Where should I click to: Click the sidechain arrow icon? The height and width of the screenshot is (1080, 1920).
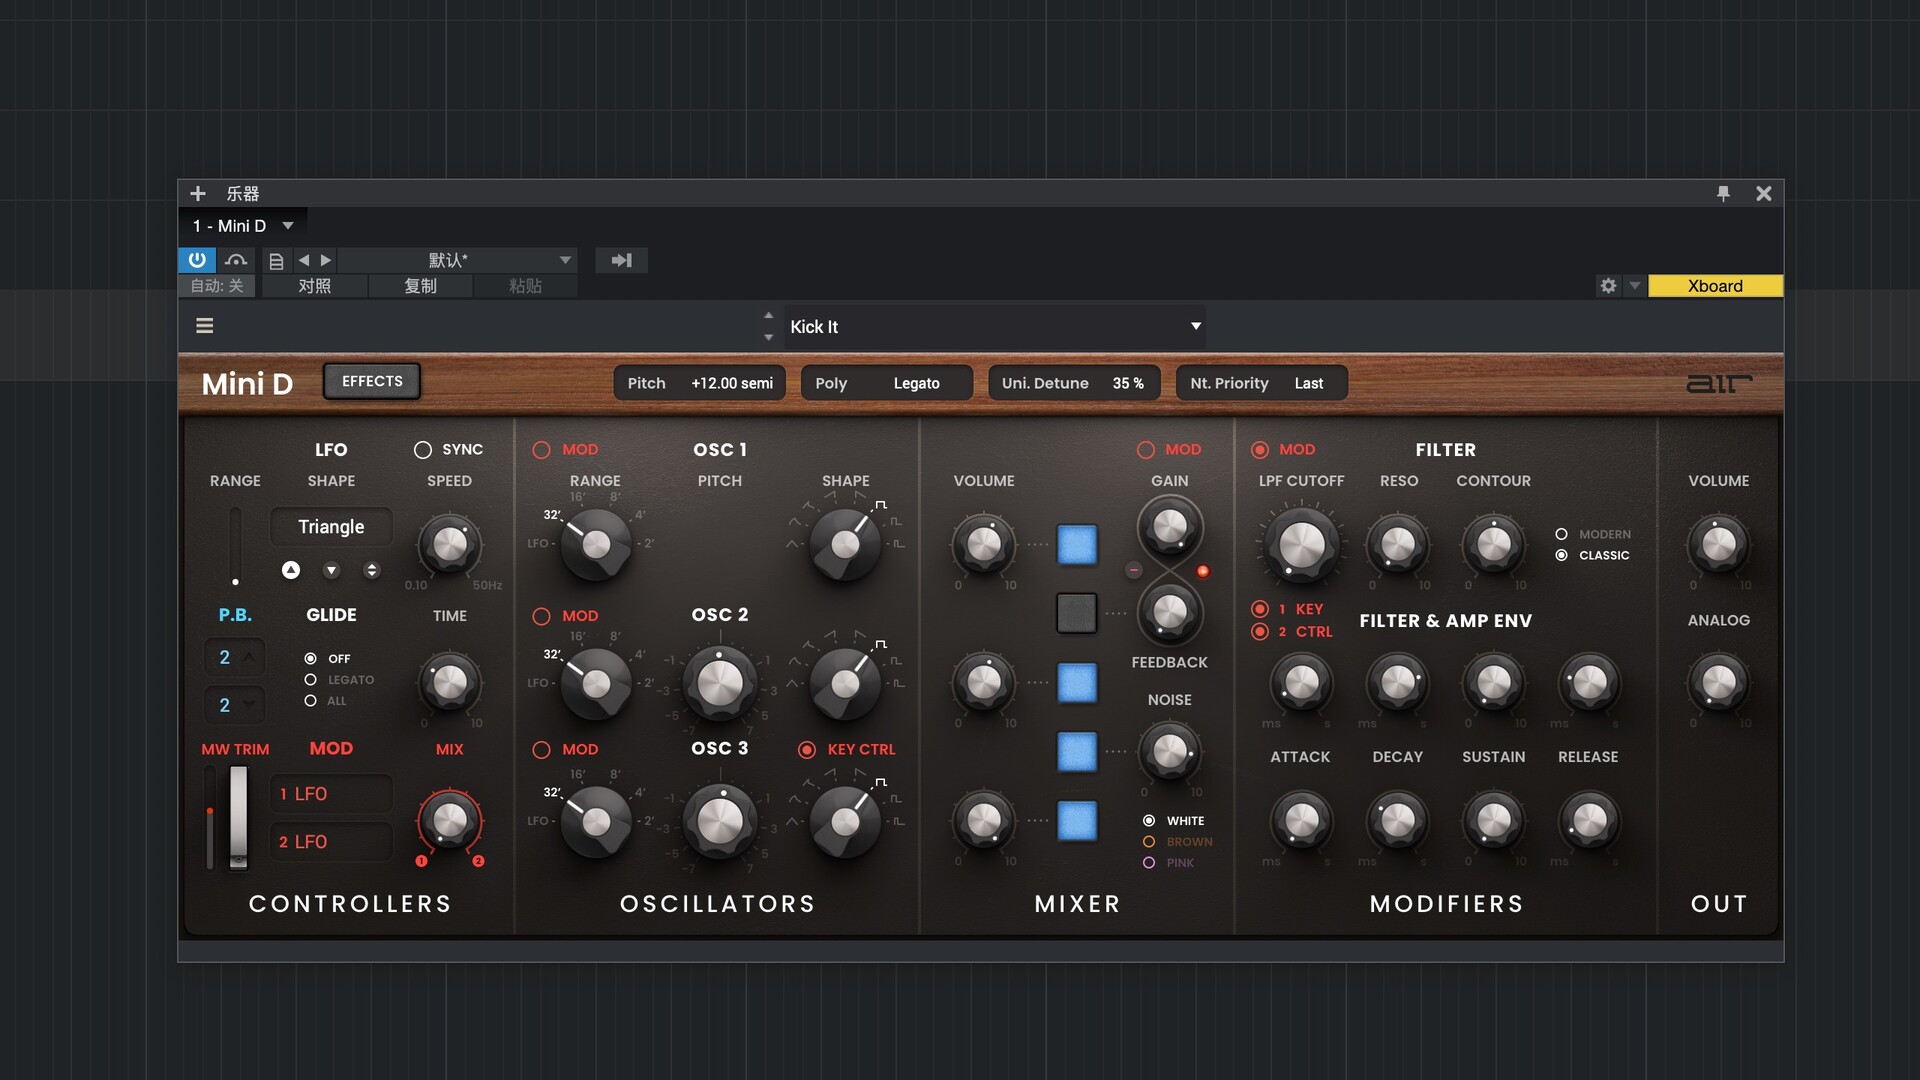point(621,260)
